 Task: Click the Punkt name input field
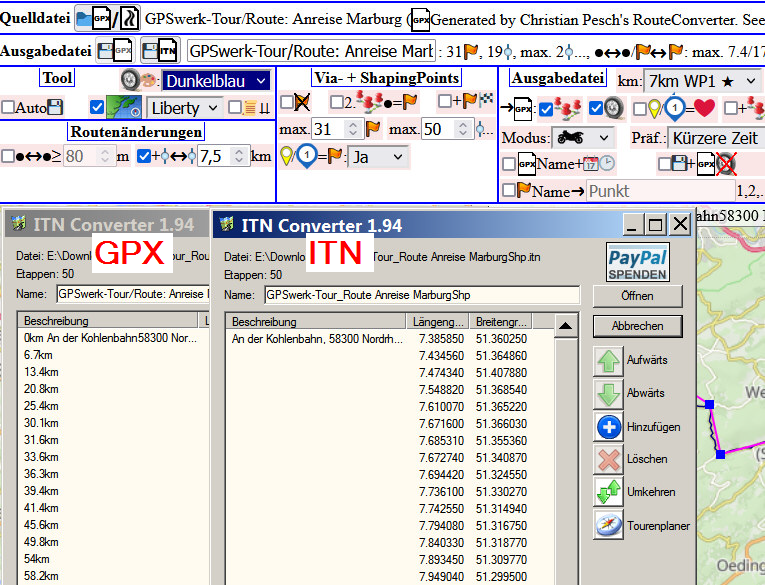point(658,189)
